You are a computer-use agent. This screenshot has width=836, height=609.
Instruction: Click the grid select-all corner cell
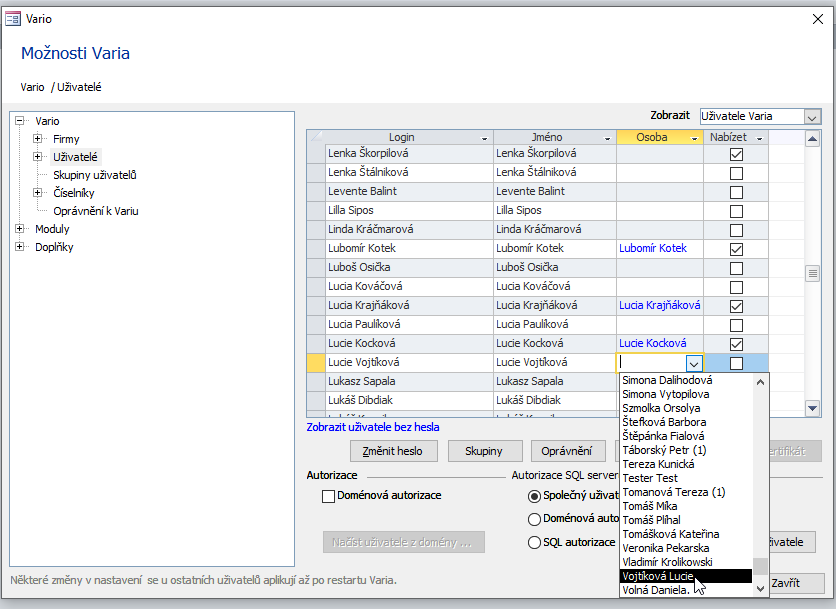[316, 137]
